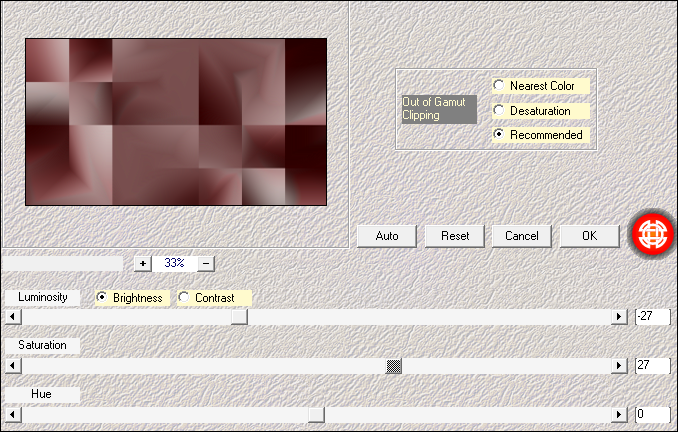This screenshot has height=432, width=678.
Task: Click Hue slider left arrow
Action: coord(13,415)
